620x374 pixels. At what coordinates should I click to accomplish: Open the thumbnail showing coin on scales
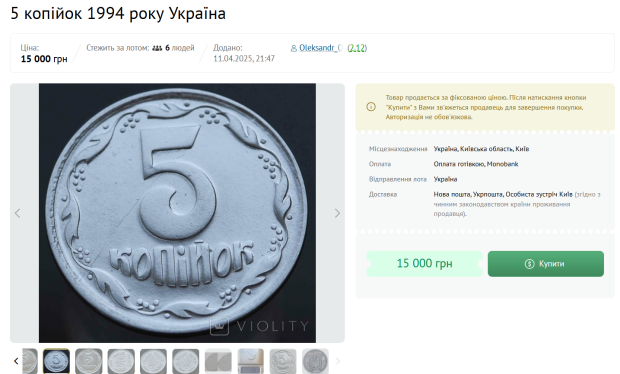coord(251,361)
